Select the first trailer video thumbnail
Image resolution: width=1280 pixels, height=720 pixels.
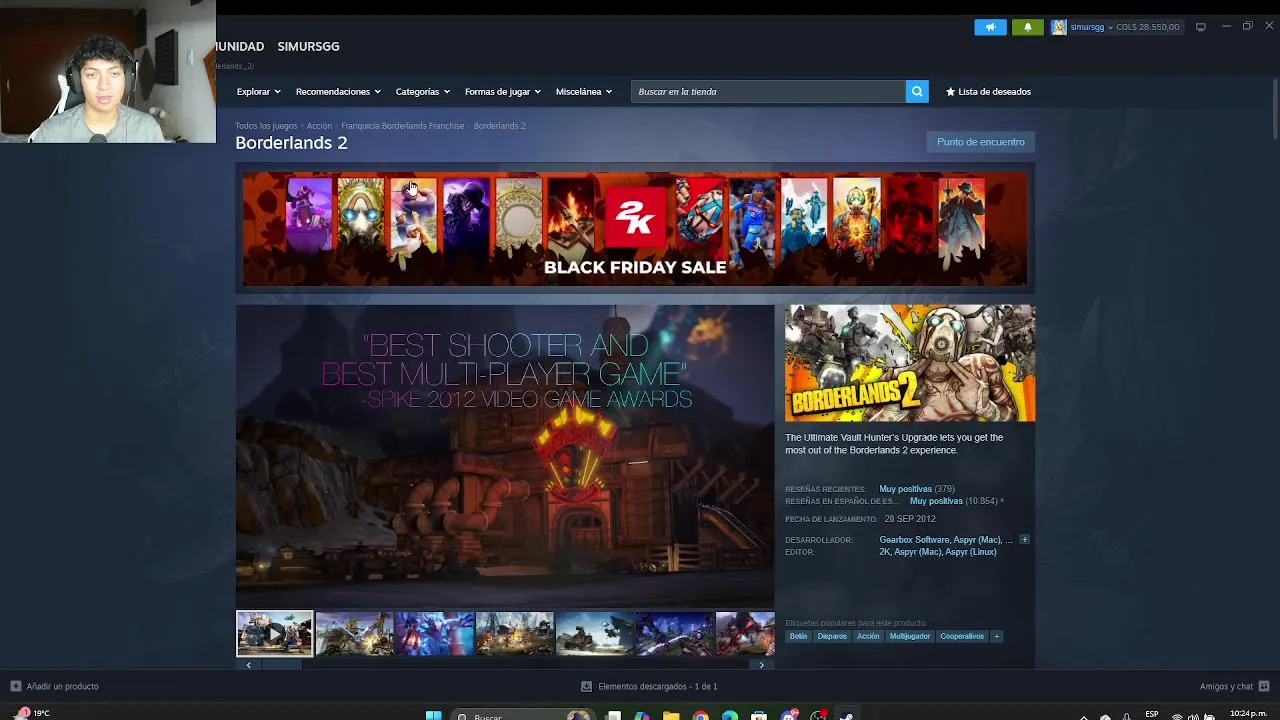(x=274, y=634)
